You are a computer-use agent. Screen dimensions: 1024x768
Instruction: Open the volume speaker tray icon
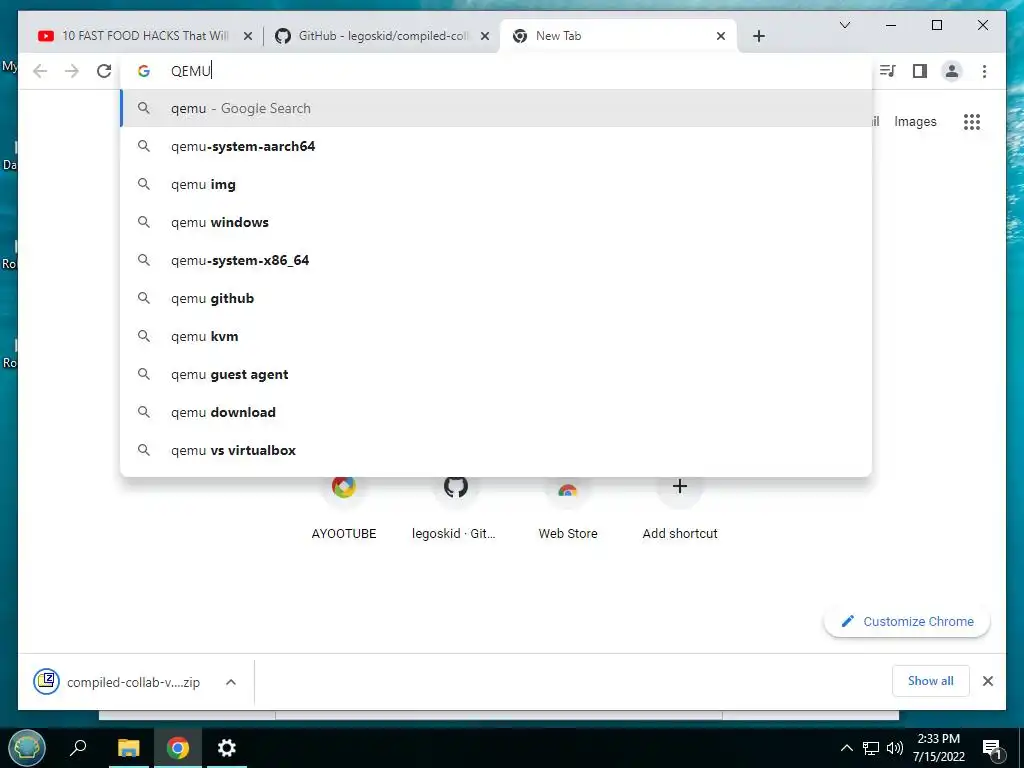[895, 748]
